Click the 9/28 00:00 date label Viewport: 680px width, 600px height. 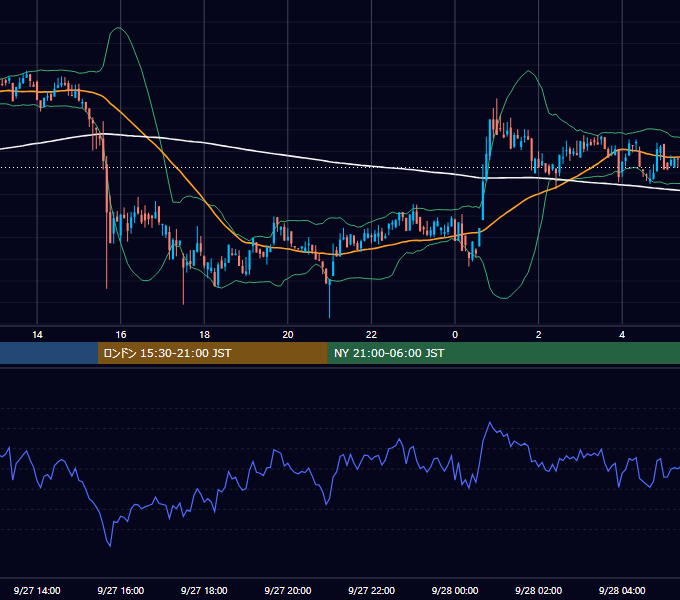[455, 590]
